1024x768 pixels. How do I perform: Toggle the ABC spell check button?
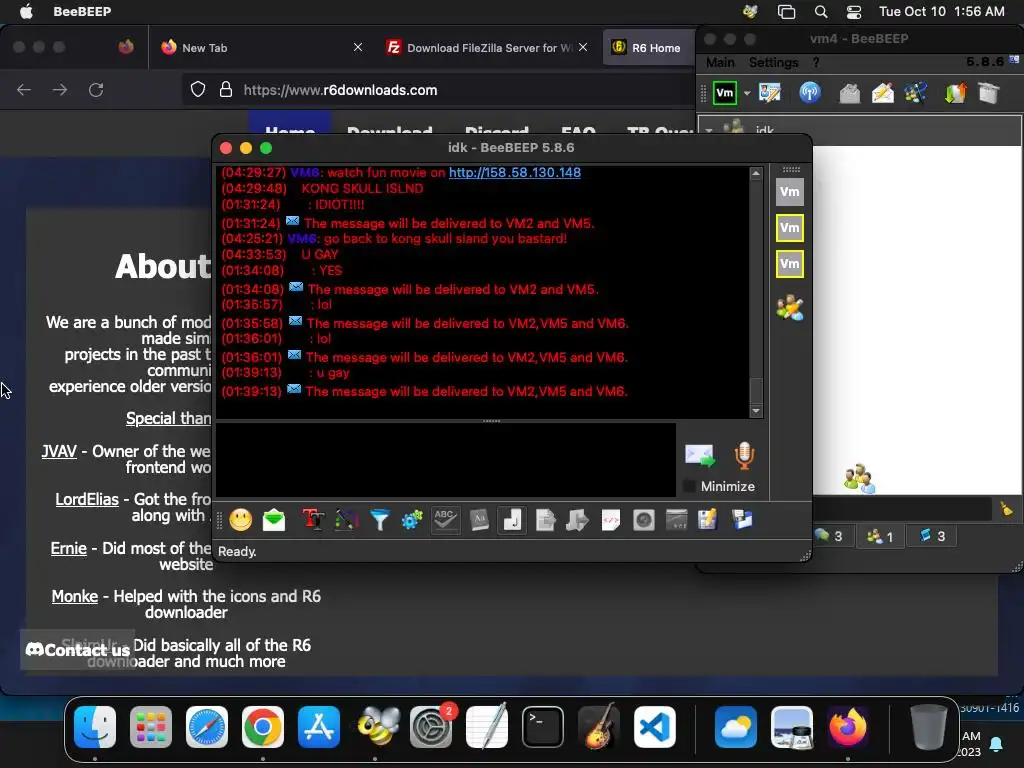[x=445, y=520]
